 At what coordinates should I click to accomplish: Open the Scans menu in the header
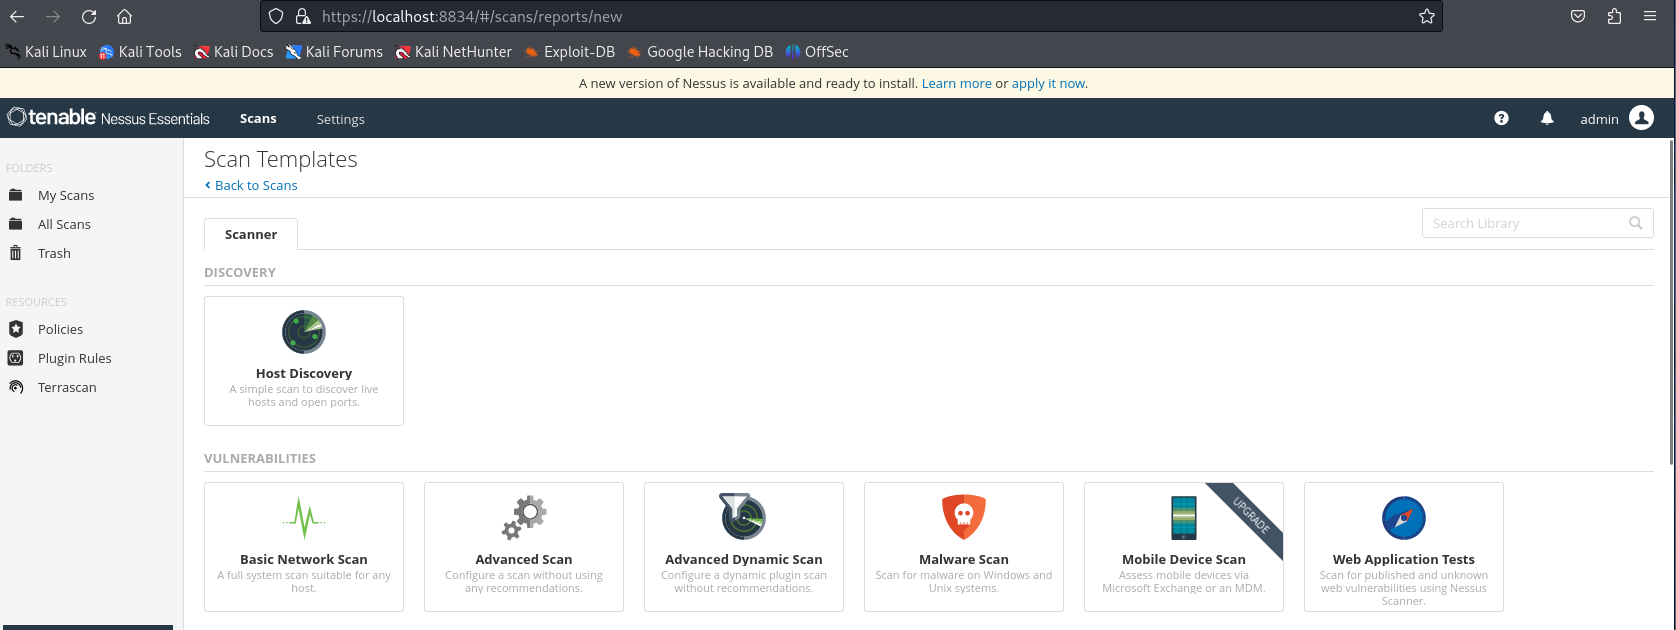point(258,118)
